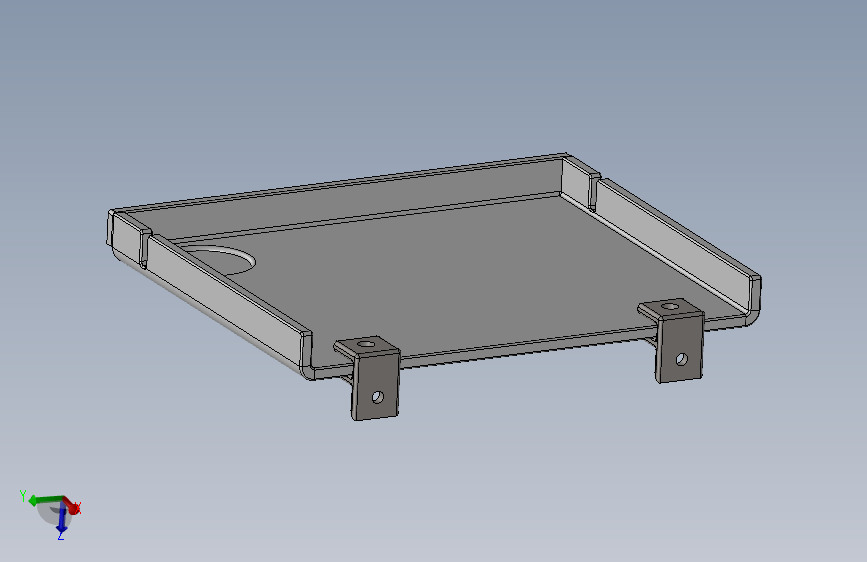The height and width of the screenshot is (562, 867).
Task: Pick the top hole of the right bracket
Action: [x=670, y=306]
